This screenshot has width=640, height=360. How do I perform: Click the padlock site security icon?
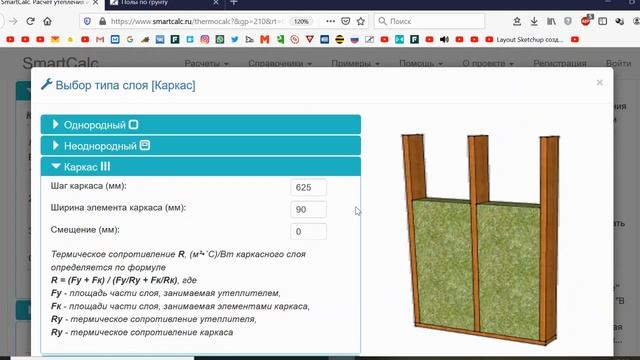(102, 21)
